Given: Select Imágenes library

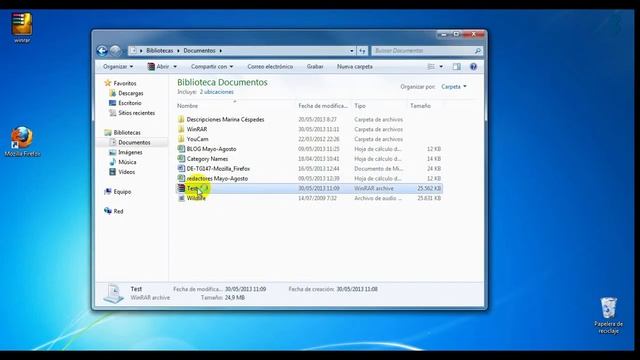Looking at the screenshot, I should 130,152.
